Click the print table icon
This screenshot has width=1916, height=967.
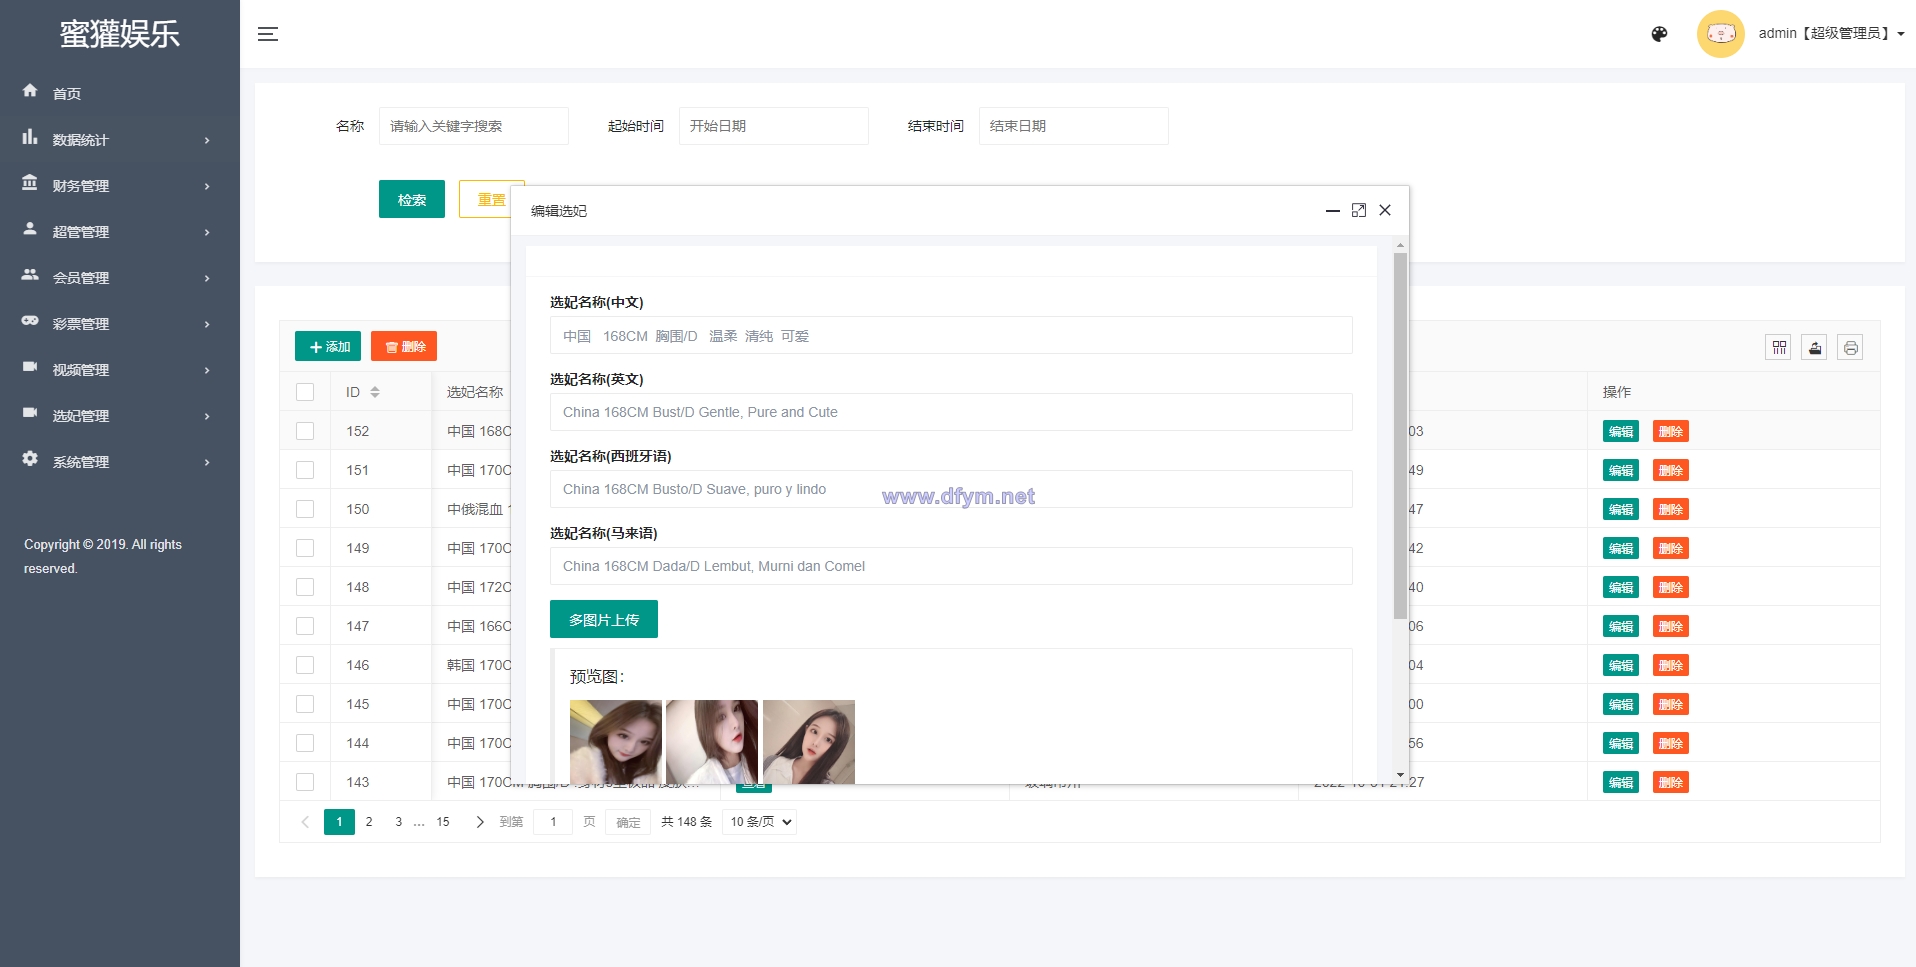pyautogui.click(x=1850, y=347)
